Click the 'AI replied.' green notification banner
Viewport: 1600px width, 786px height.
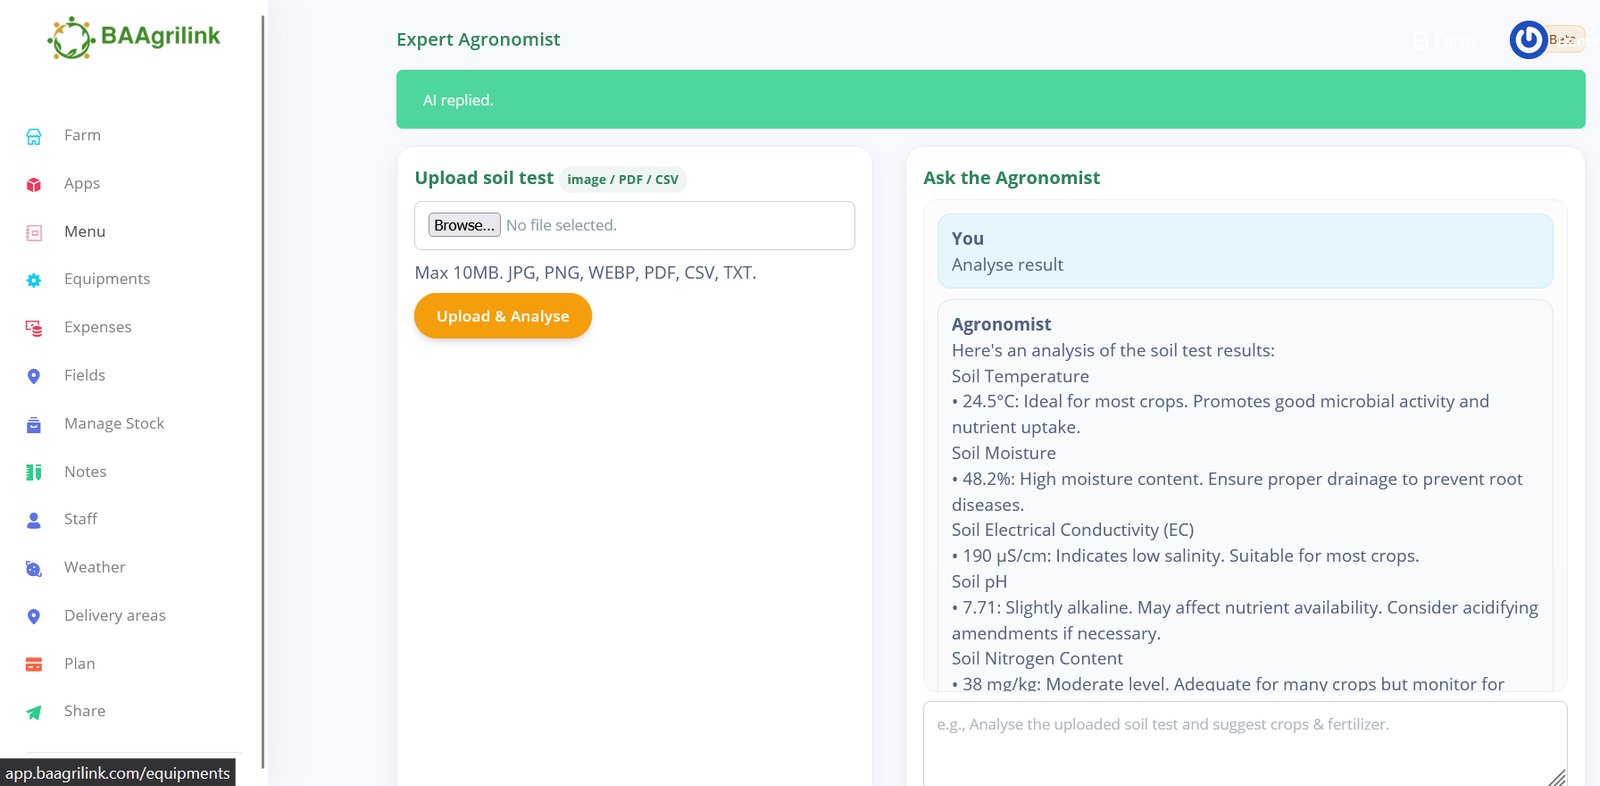tap(990, 100)
